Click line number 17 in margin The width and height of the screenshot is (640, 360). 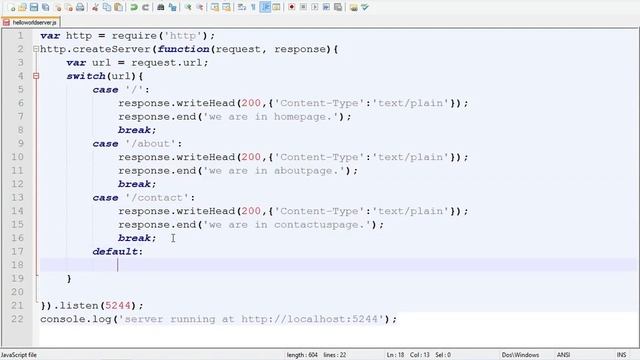pyautogui.click(x=17, y=251)
